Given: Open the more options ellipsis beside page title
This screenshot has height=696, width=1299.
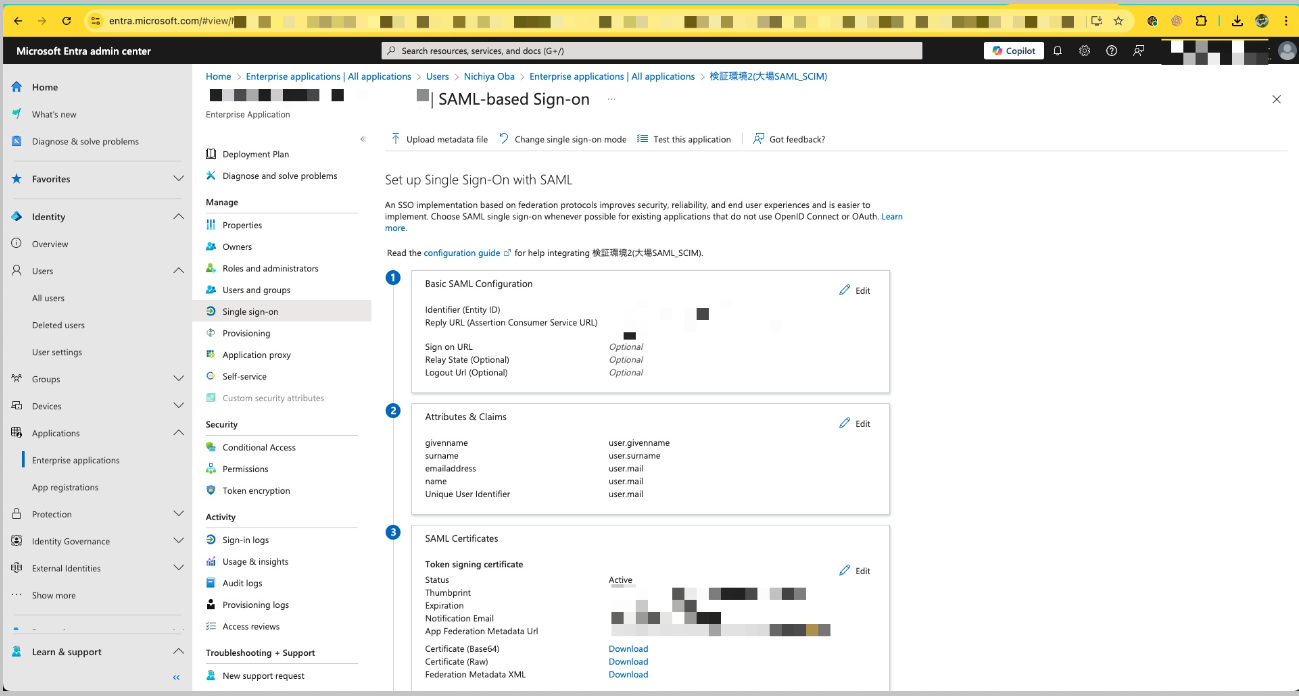Looking at the screenshot, I should pos(611,100).
